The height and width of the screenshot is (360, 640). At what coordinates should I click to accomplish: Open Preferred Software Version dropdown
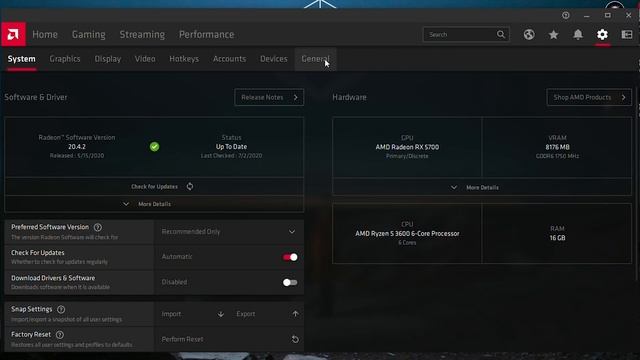pyautogui.click(x=229, y=232)
